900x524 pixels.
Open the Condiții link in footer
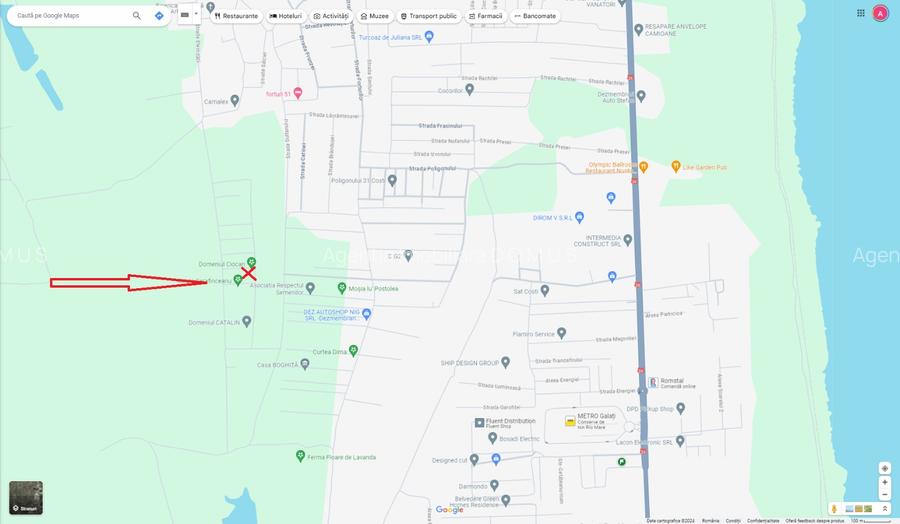click(733, 520)
